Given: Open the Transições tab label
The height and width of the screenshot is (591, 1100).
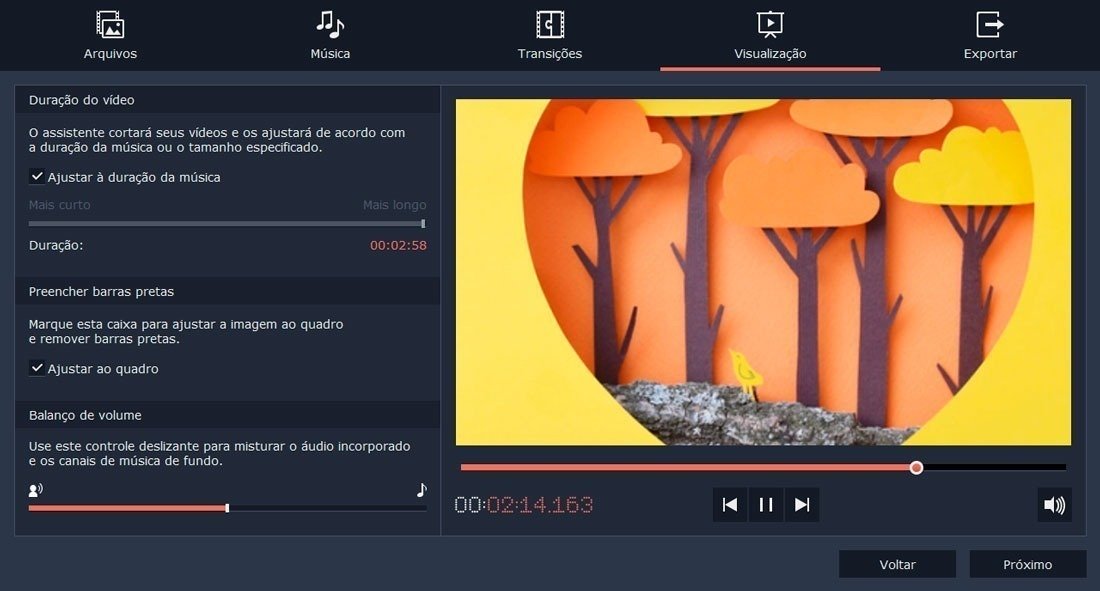Looking at the screenshot, I should coord(550,53).
